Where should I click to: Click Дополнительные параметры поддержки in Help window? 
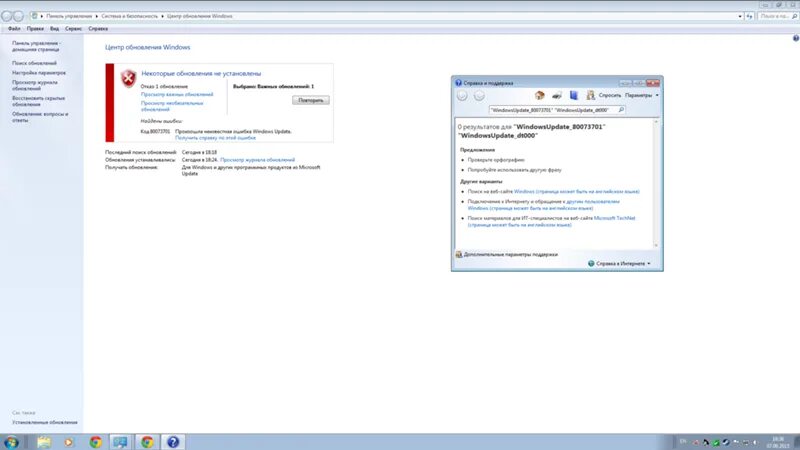511,254
